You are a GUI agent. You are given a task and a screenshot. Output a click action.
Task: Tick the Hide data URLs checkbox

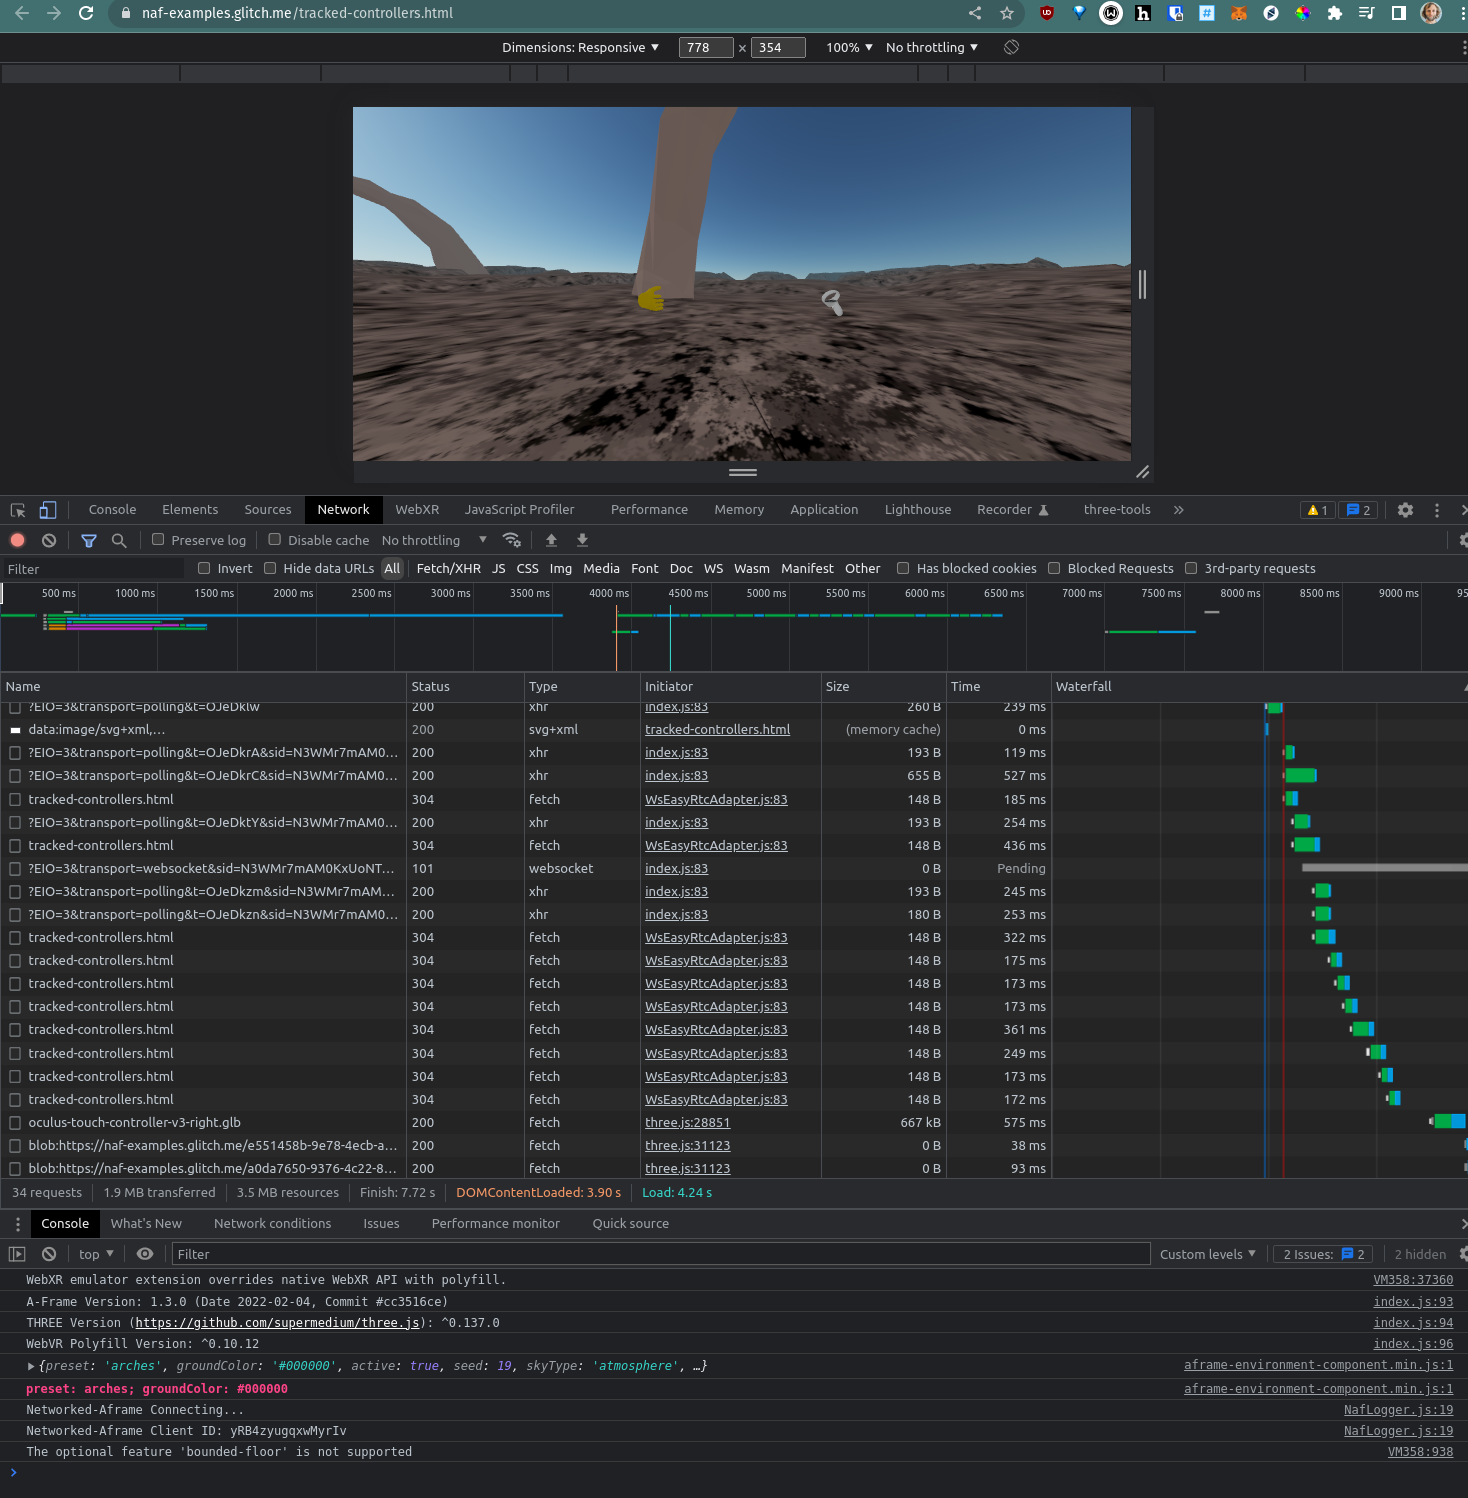pyautogui.click(x=270, y=568)
